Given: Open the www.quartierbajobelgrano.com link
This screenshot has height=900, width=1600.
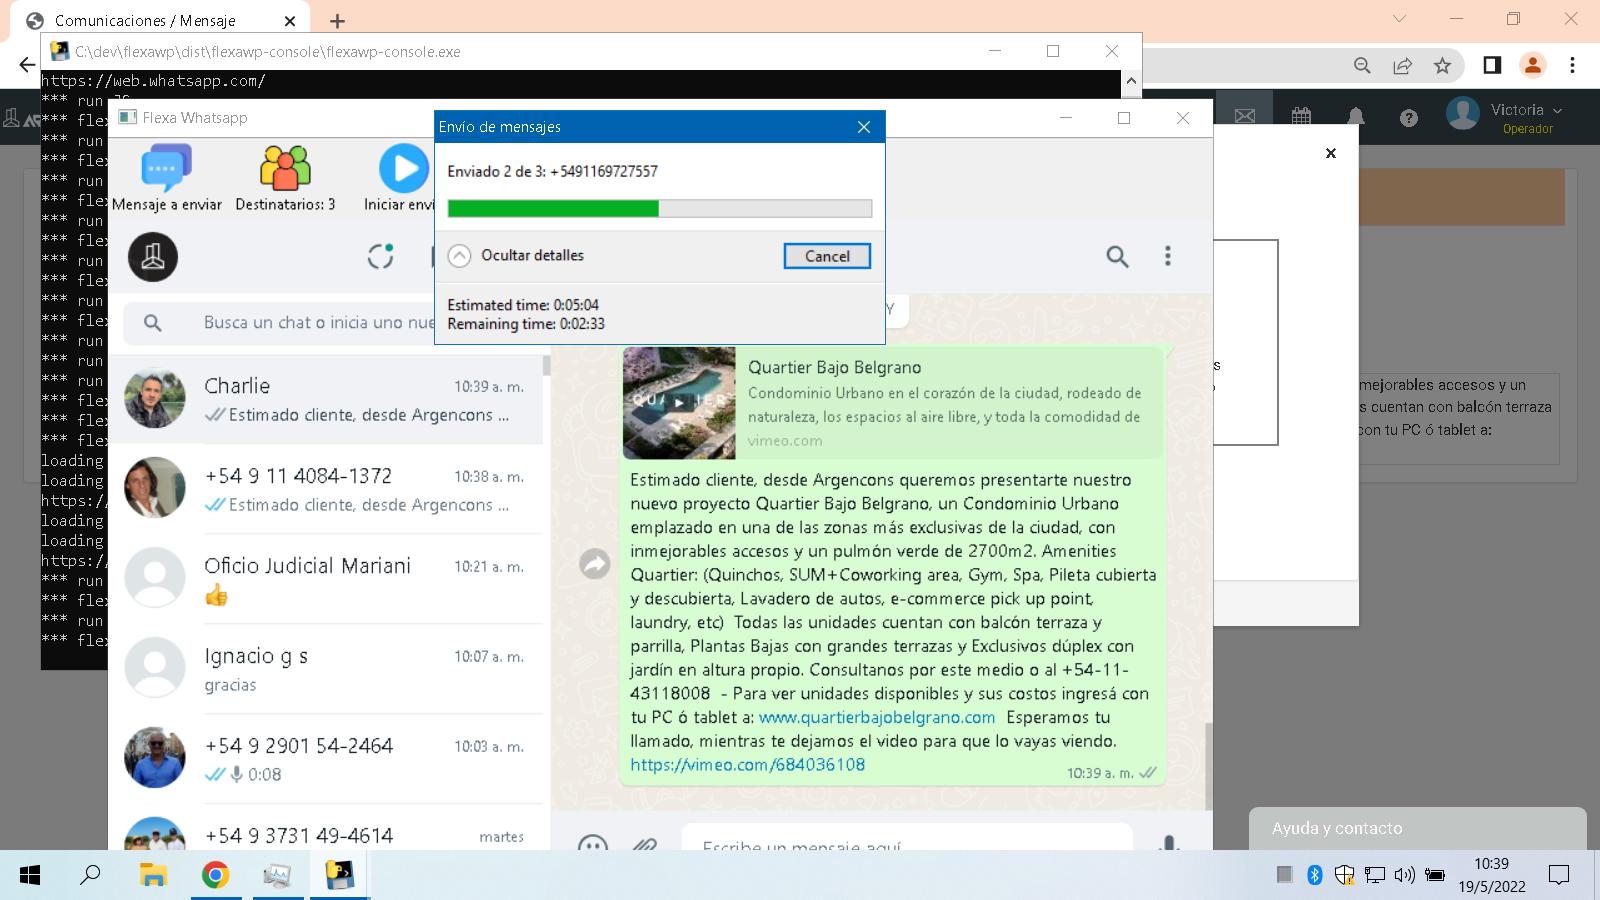Looking at the screenshot, I should pos(877,717).
